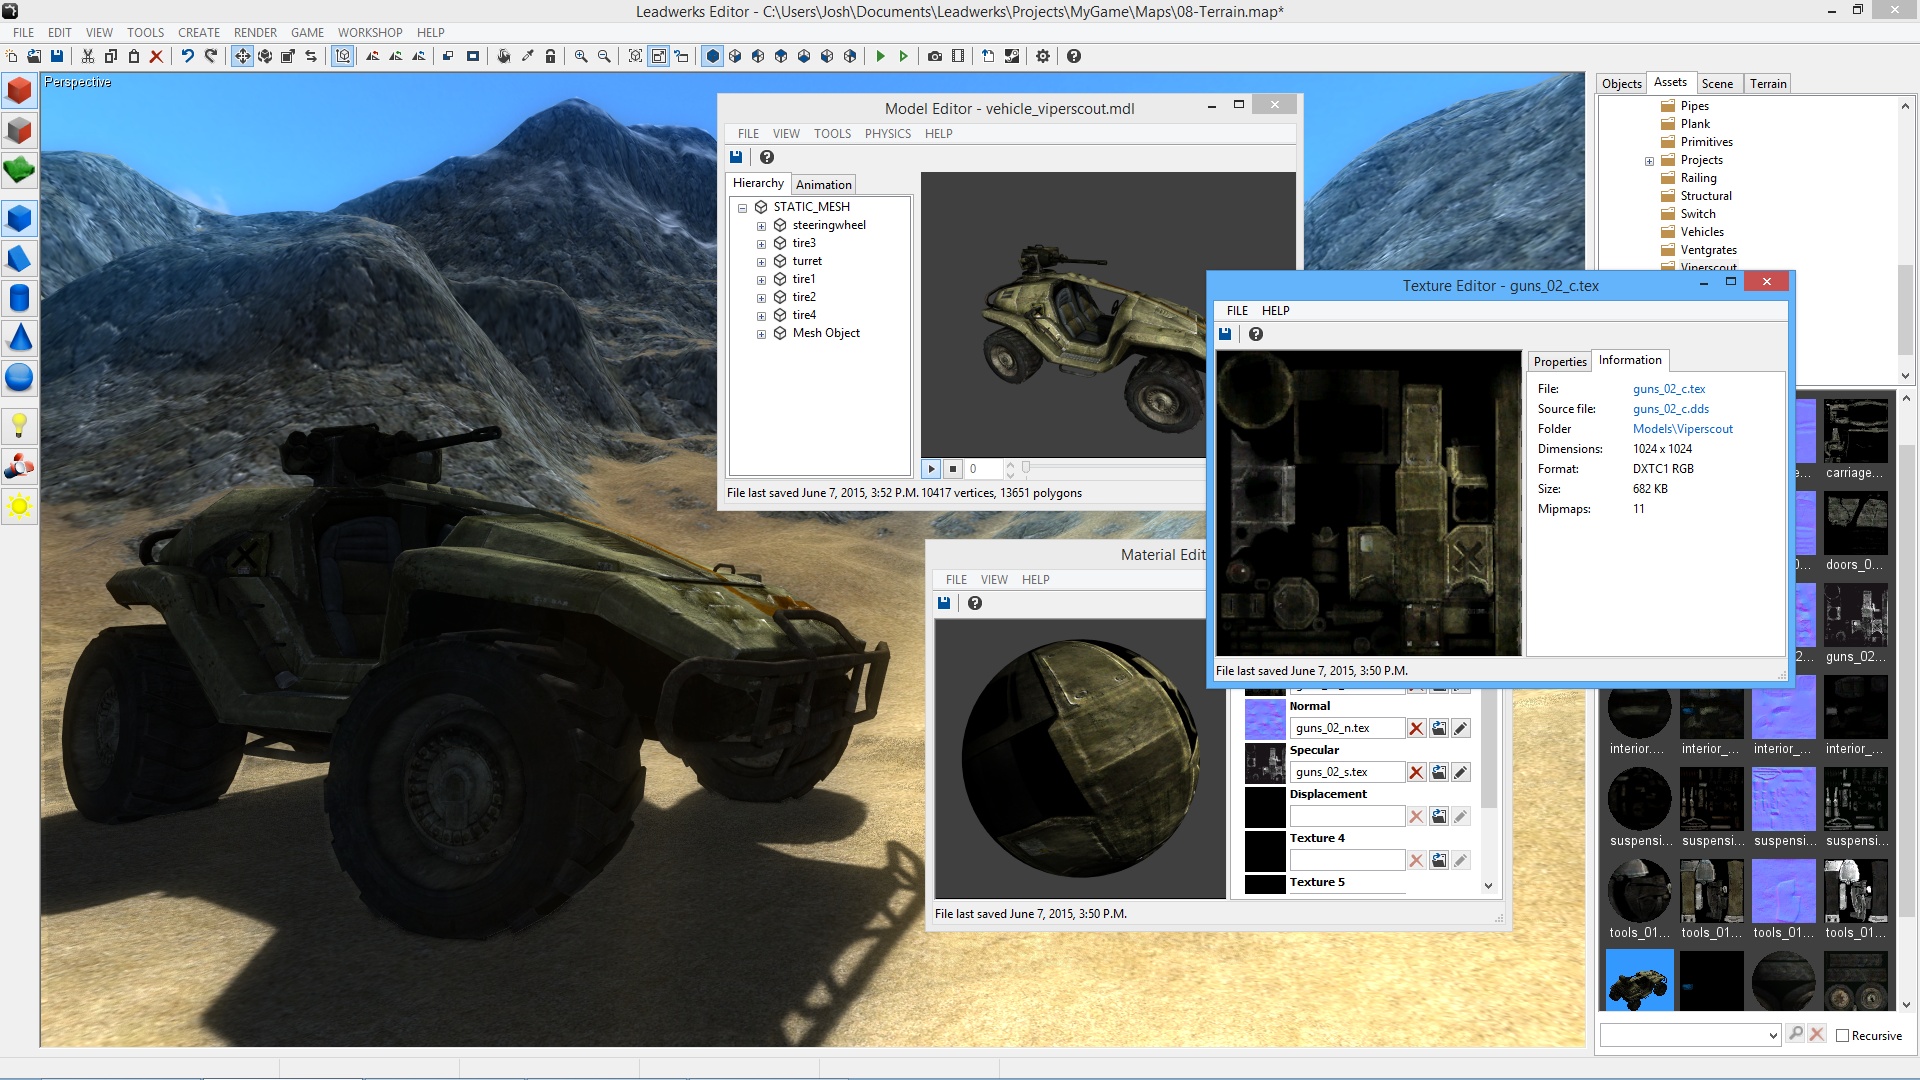Play the animation in Model Editor
The width and height of the screenshot is (1920, 1080).
(931, 468)
